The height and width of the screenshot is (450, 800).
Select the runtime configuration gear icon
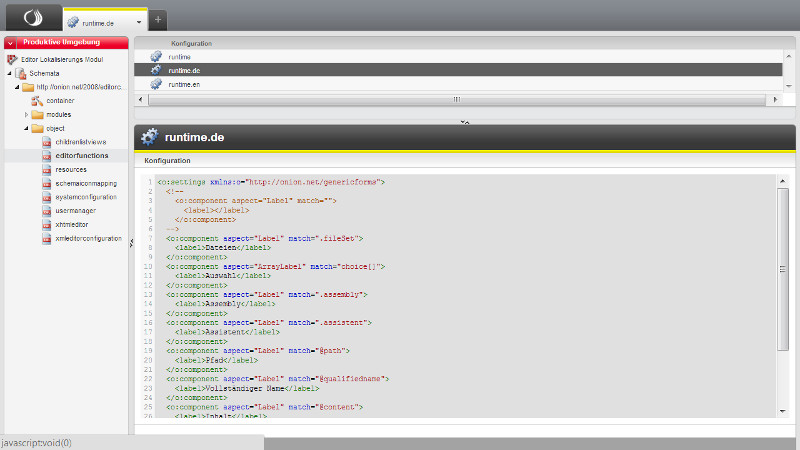click(155, 57)
